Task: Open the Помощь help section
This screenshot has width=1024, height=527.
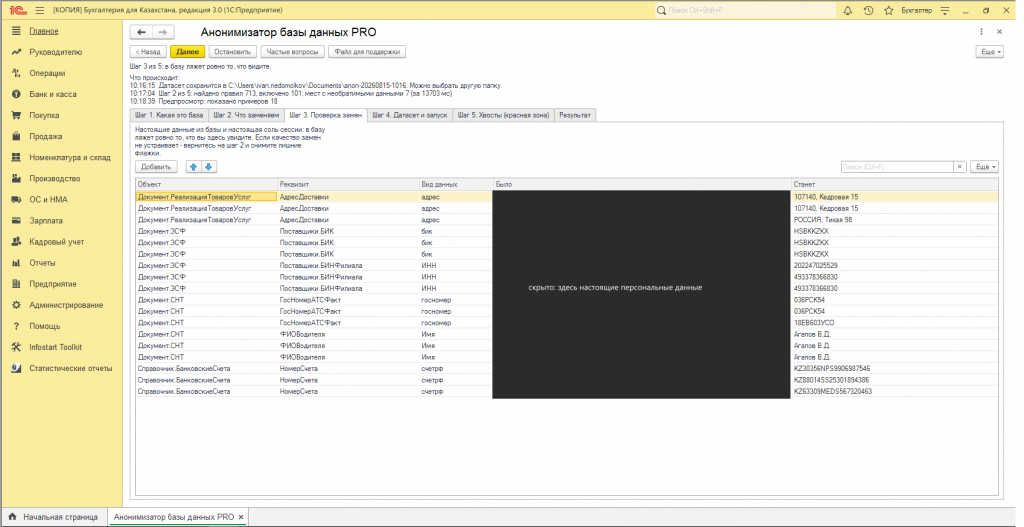Action: [x=44, y=326]
